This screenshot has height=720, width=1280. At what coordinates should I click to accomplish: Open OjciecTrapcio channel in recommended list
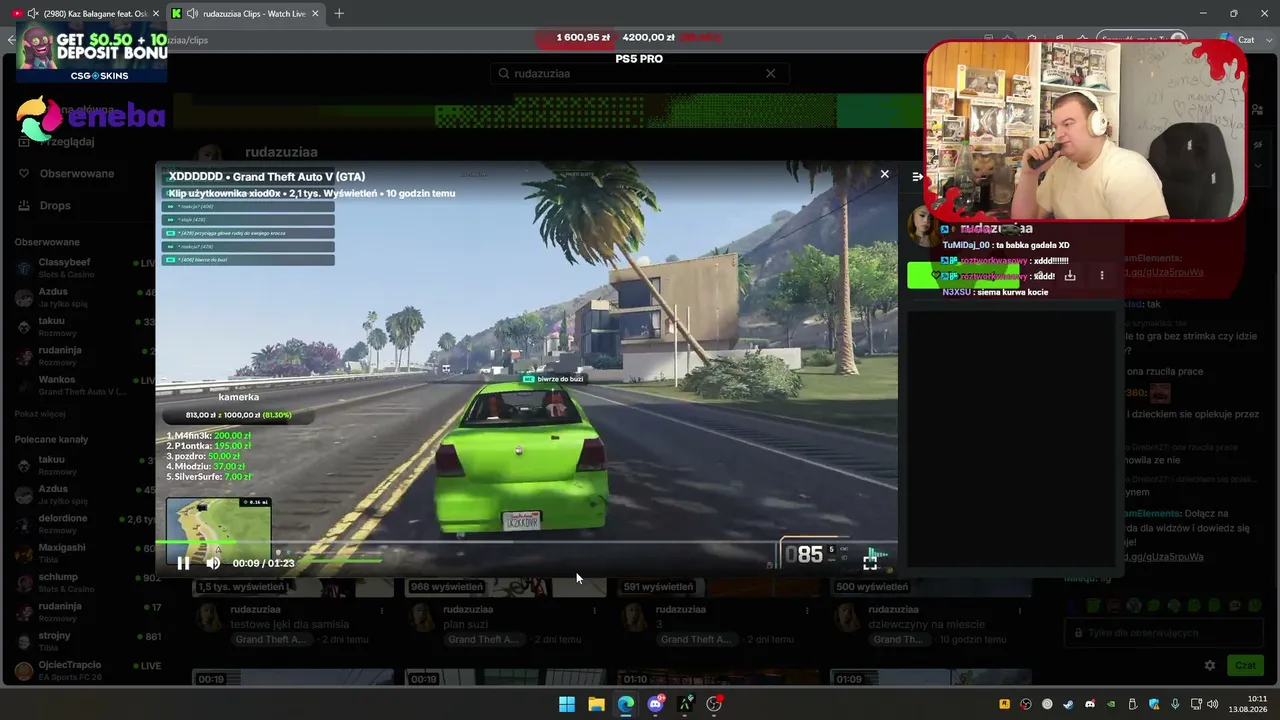[x=85, y=670]
